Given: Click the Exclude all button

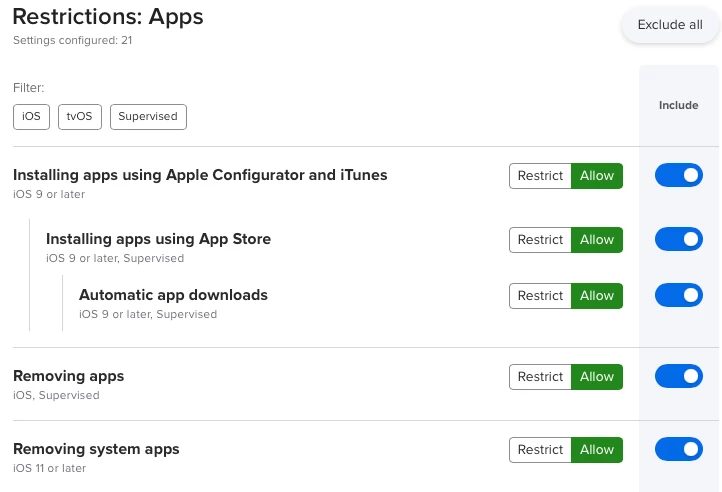Looking at the screenshot, I should click(x=670, y=25).
